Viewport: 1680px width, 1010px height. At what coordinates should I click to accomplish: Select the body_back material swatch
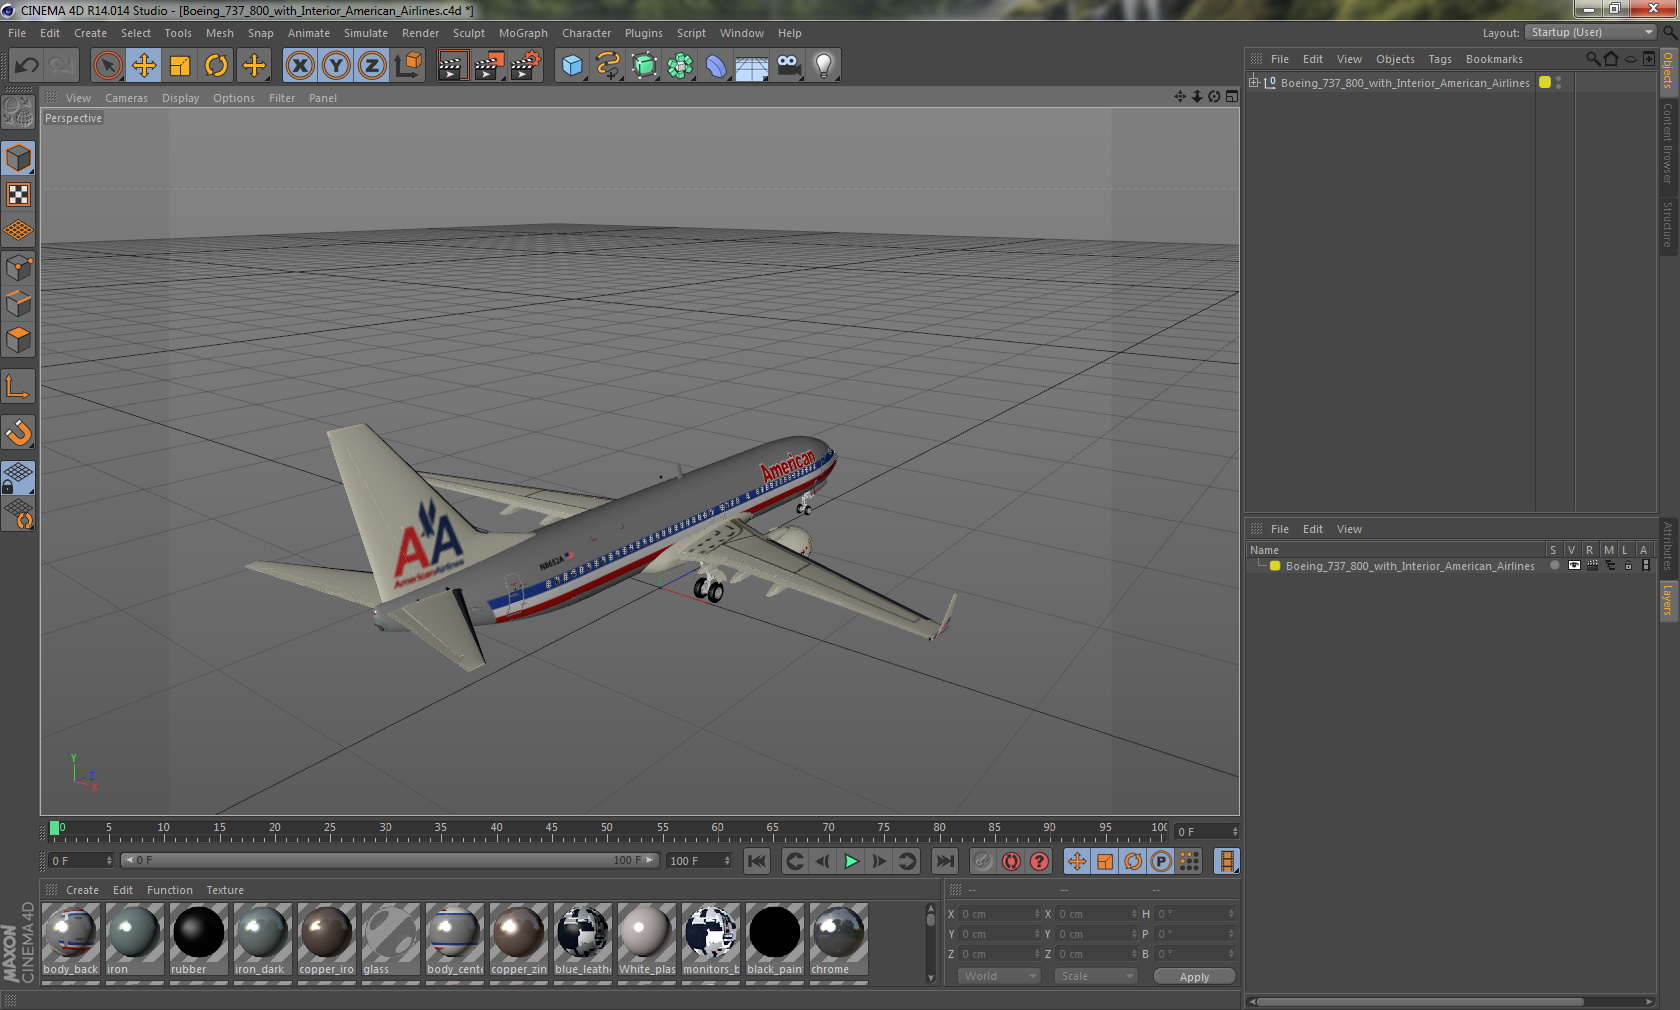pyautogui.click(x=71, y=939)
